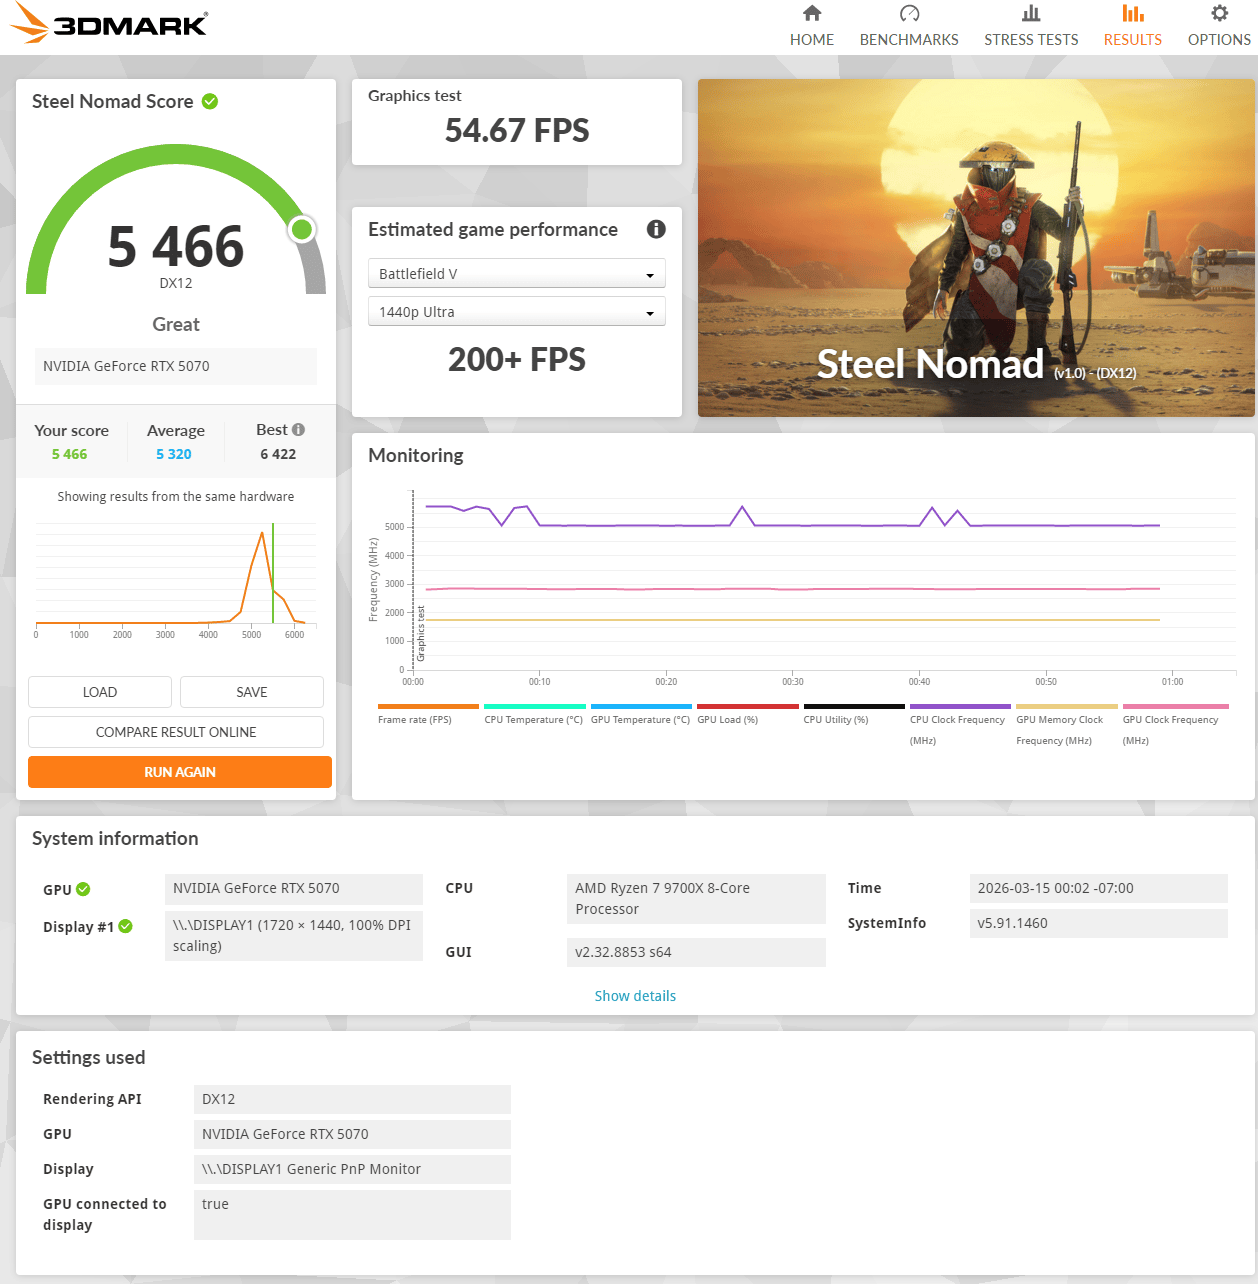
Task: Click the Steel Nomad Score heading
Action: click(x=113, y=101)
